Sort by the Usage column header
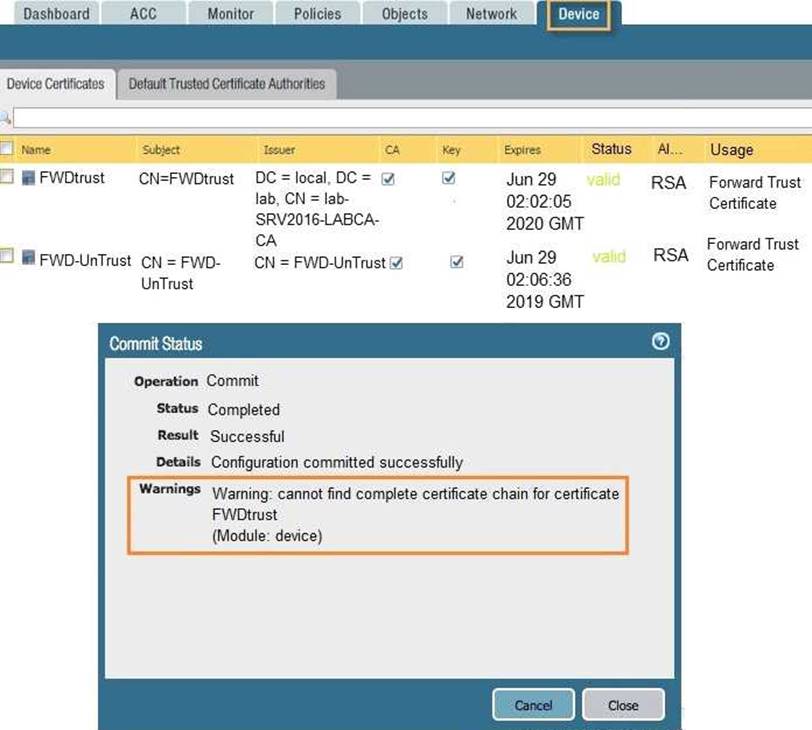The width and height of the screenshot is (812, 730). (731, 150)
